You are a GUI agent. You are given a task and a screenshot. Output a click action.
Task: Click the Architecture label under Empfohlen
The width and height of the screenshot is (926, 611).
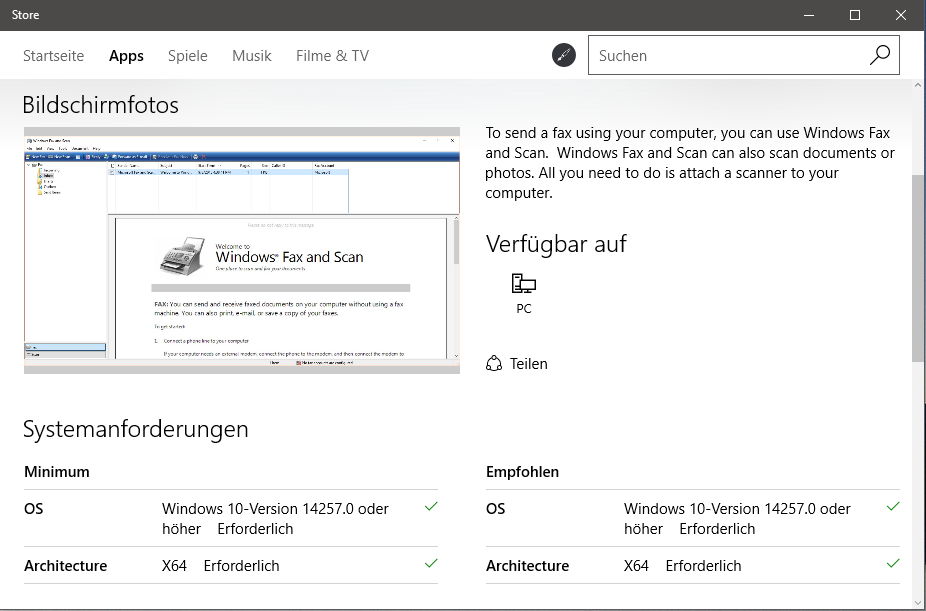[x=527, y=566]
